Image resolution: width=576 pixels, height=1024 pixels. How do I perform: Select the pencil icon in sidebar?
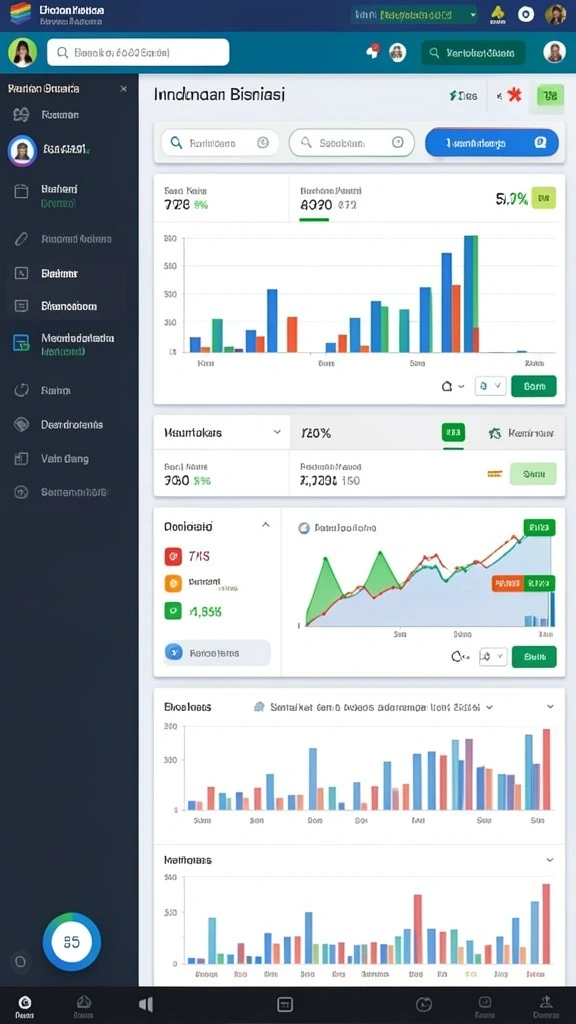(x=21, y=239)
